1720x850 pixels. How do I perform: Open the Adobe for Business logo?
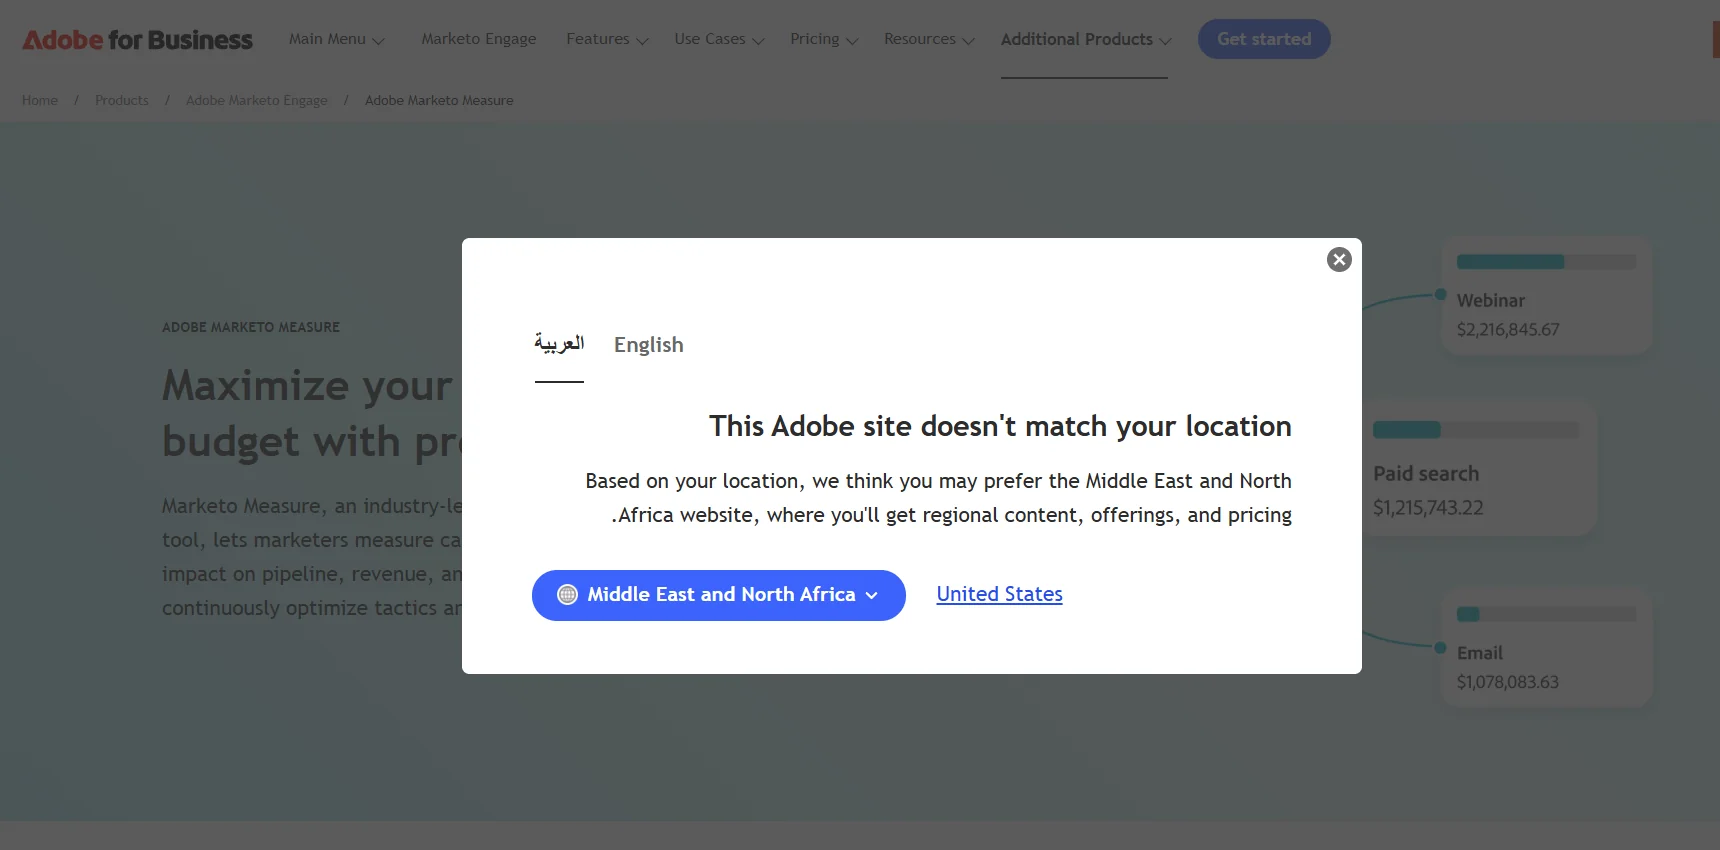click(138, 40)
